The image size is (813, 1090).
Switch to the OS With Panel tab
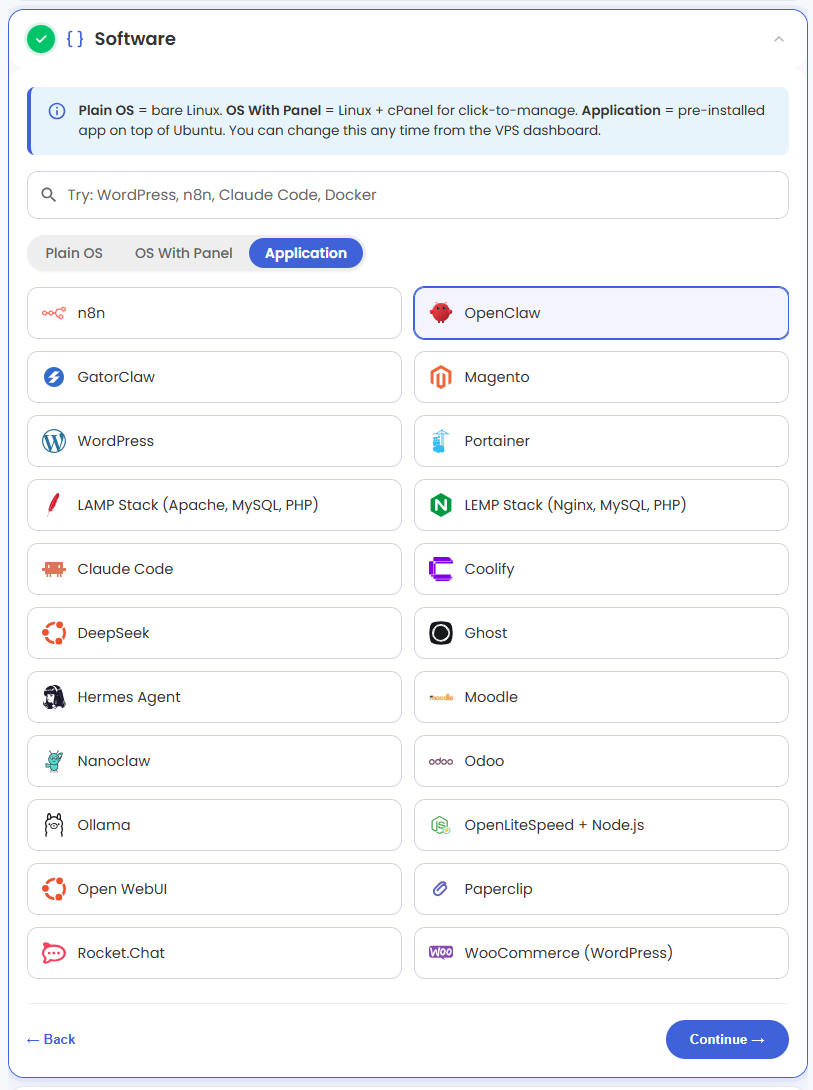(x=183, y=253)
